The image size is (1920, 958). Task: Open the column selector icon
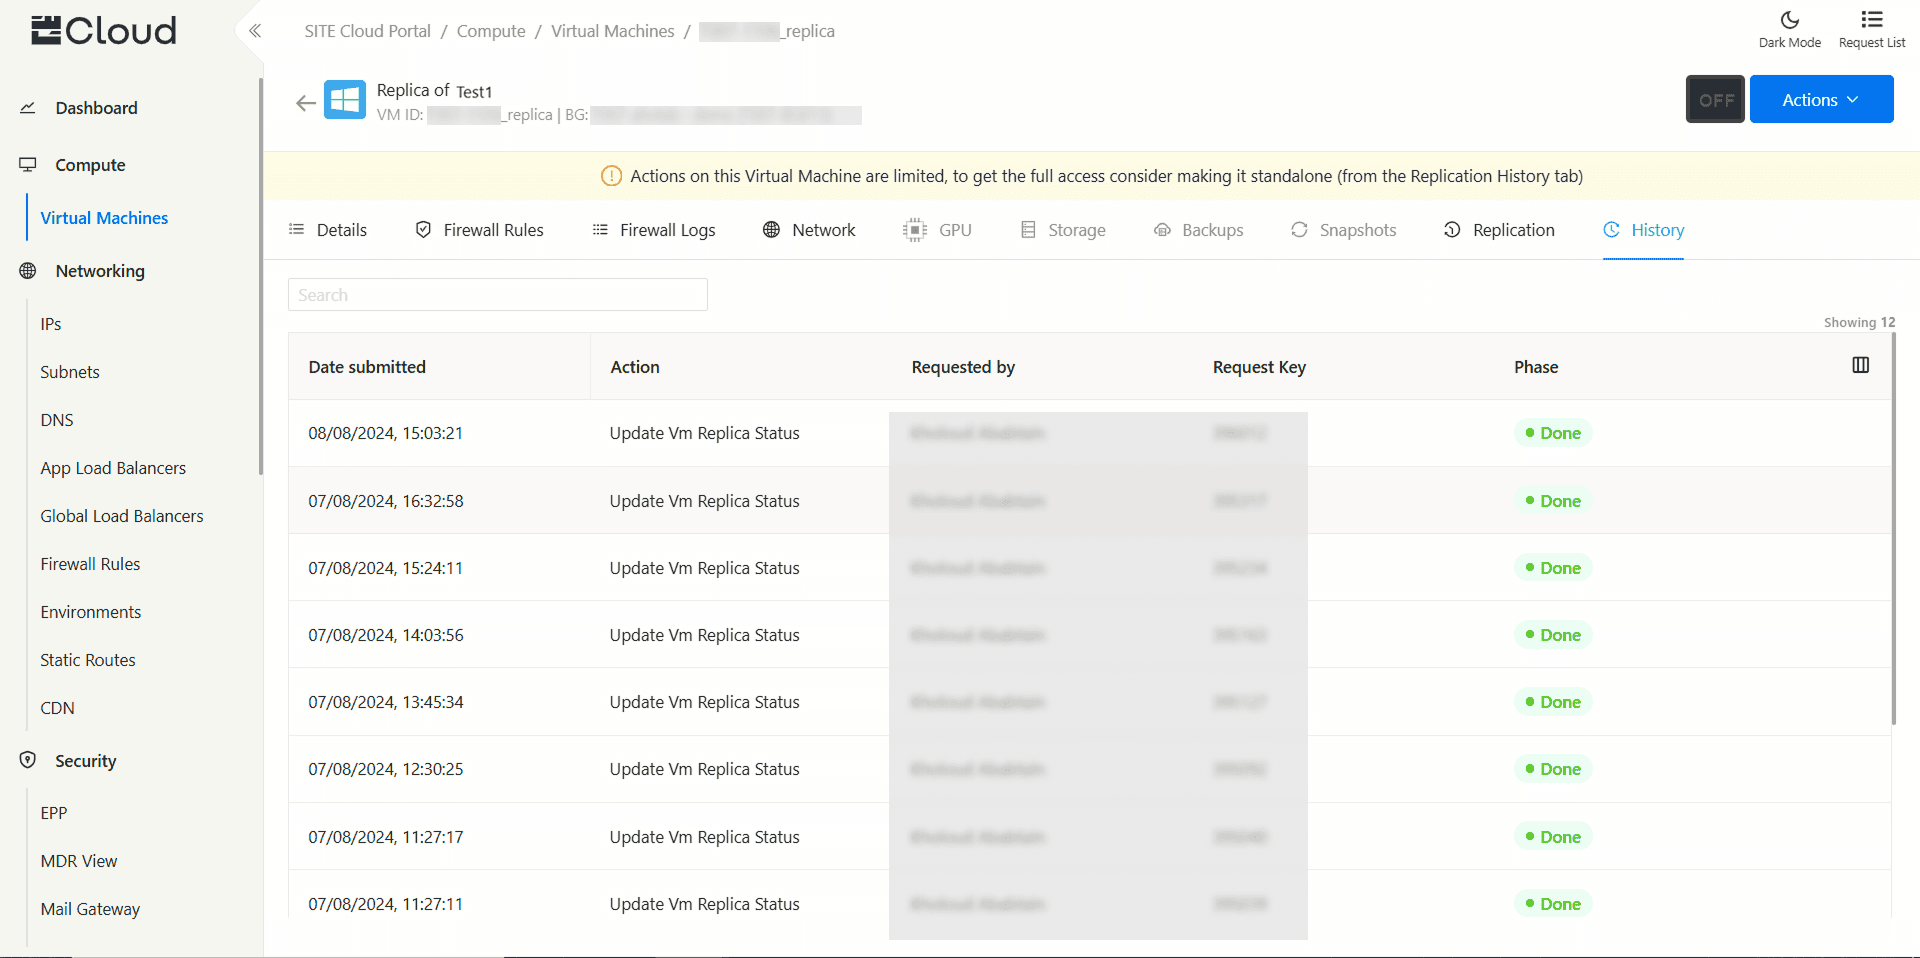(1860, 366)
